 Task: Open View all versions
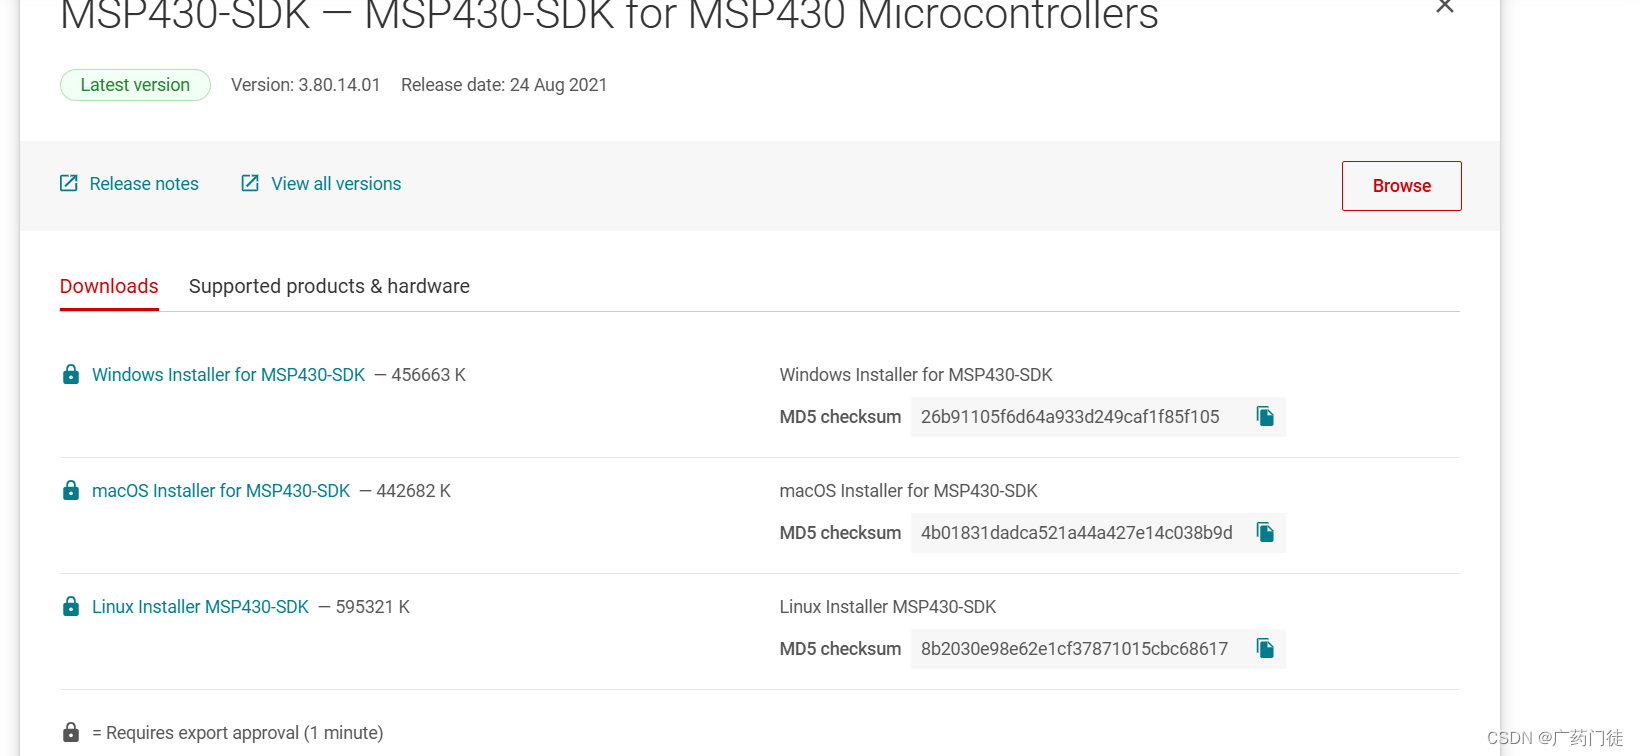pyautogui.click(x=335, y=183)
